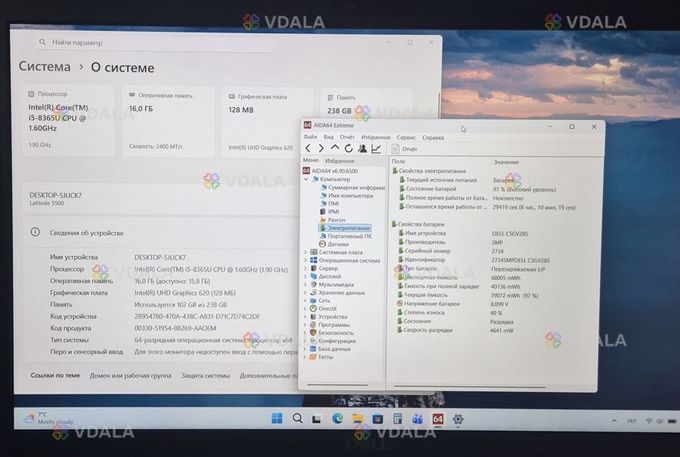Expand the Операционная система tree node

305,260
